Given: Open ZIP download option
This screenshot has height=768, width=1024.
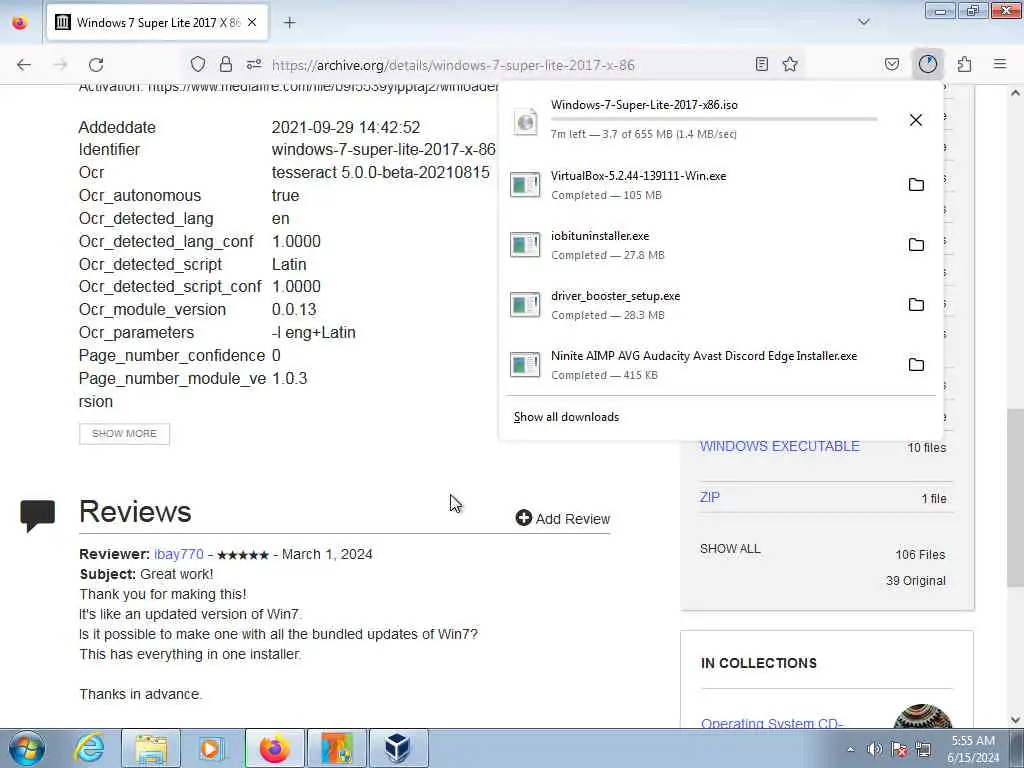Looking at the screenshot, I should tap(710, 497).
